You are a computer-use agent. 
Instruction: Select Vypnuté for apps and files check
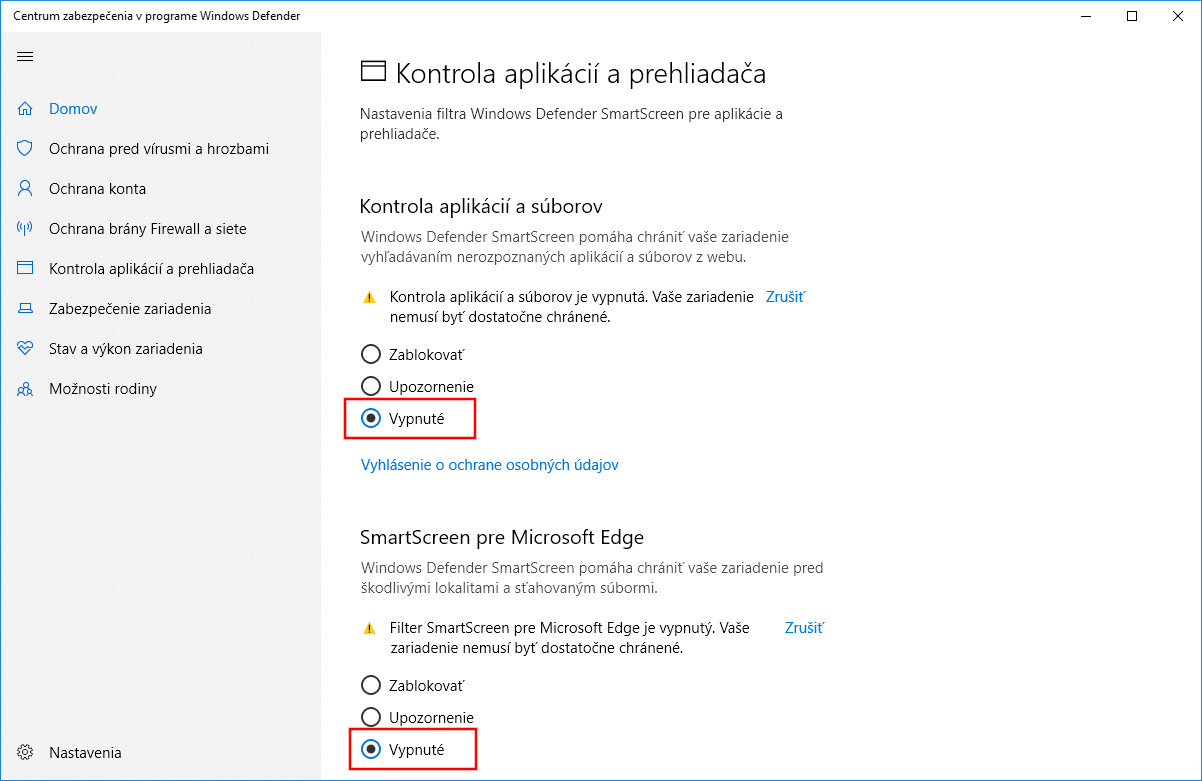tap(371, 419)
